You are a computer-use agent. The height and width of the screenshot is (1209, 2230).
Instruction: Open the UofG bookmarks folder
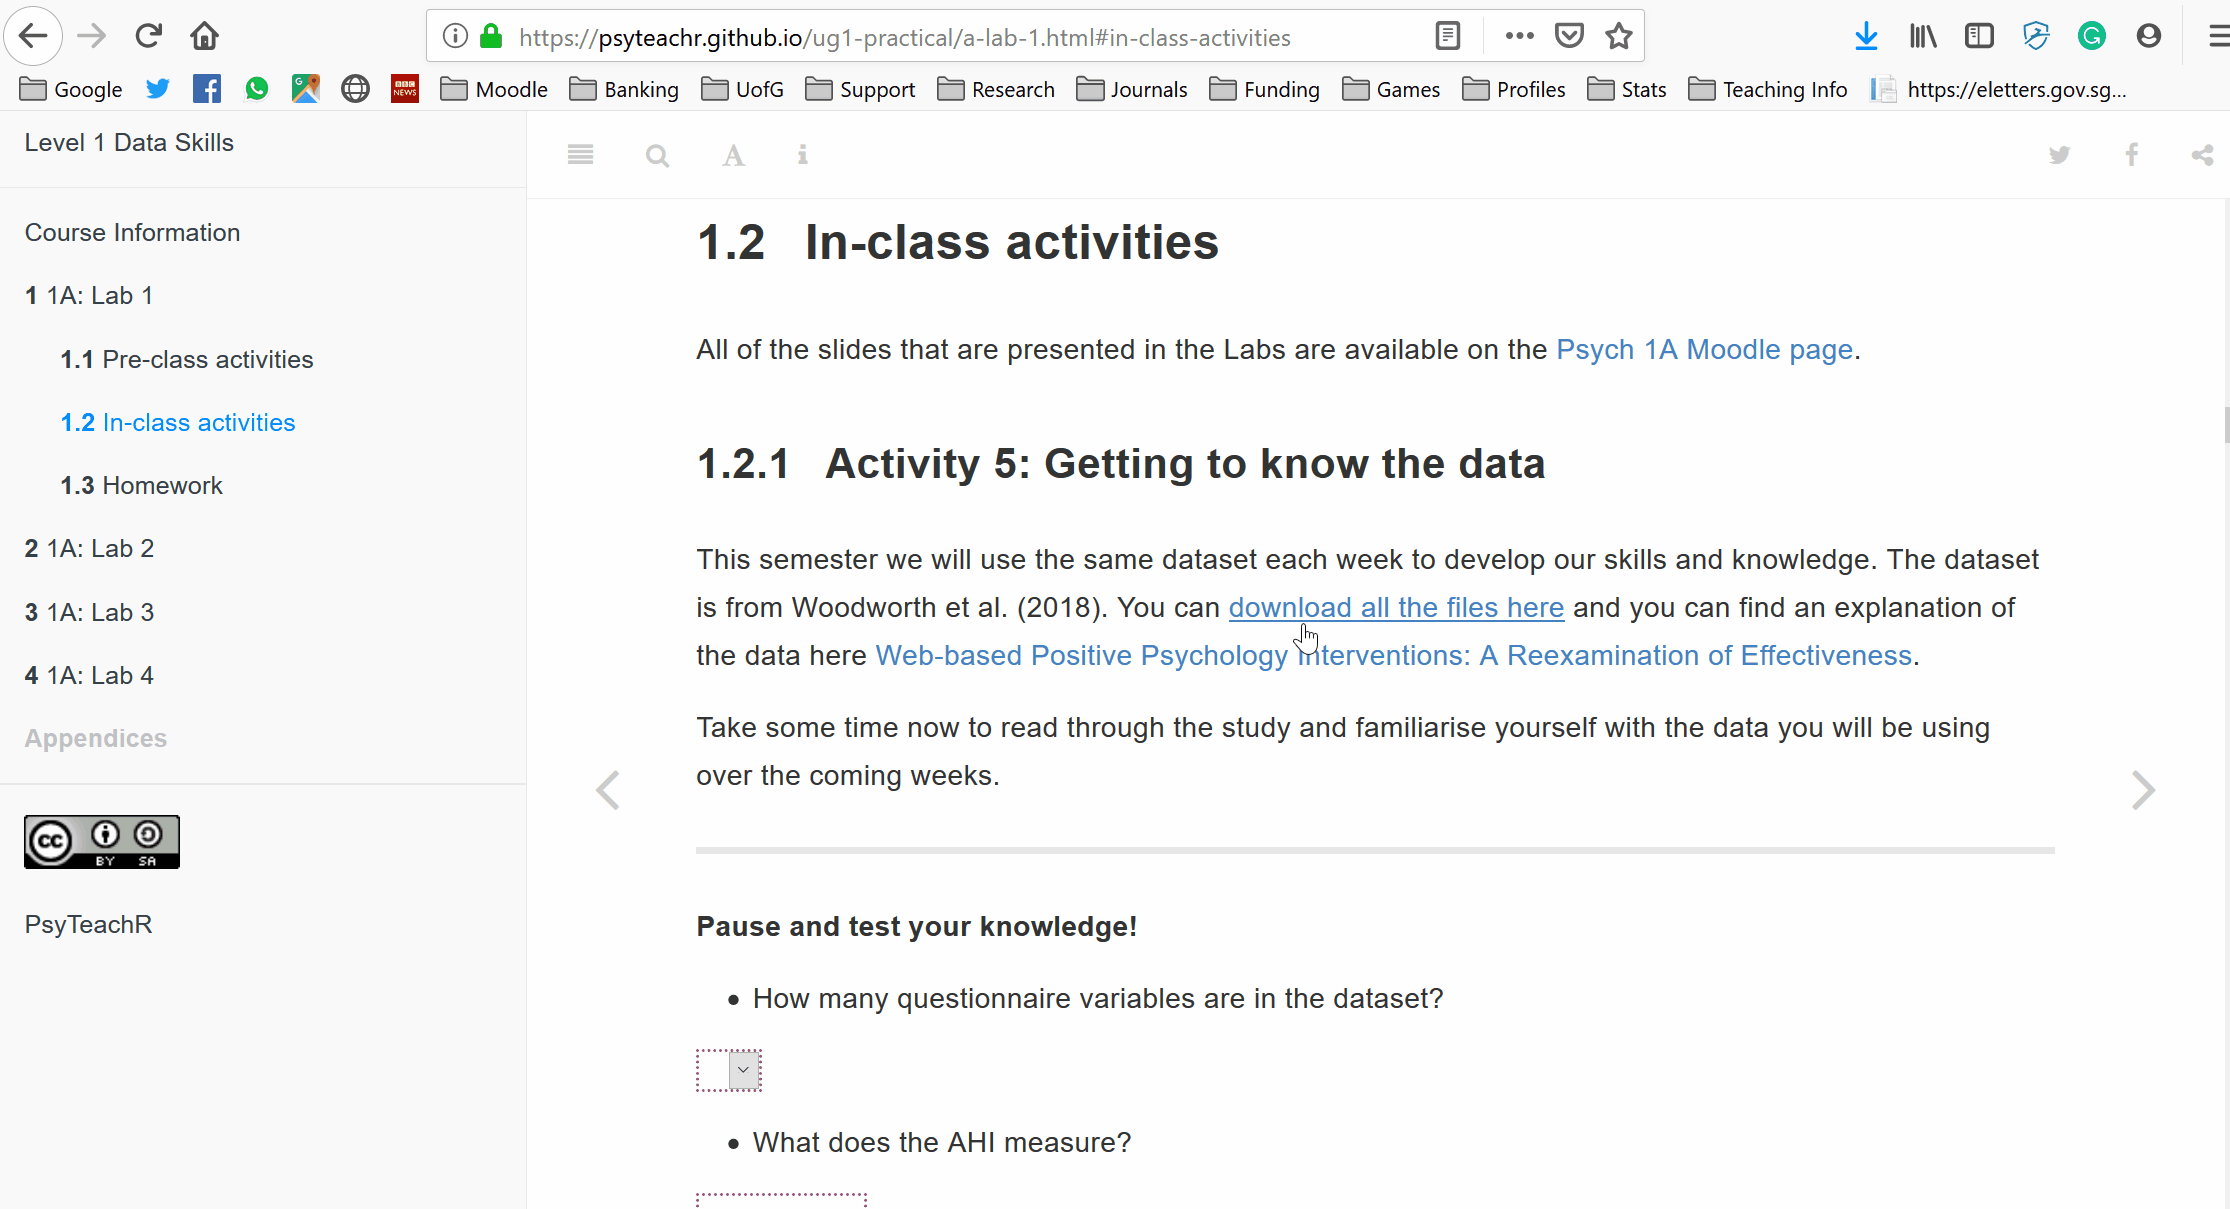[742, 89]
